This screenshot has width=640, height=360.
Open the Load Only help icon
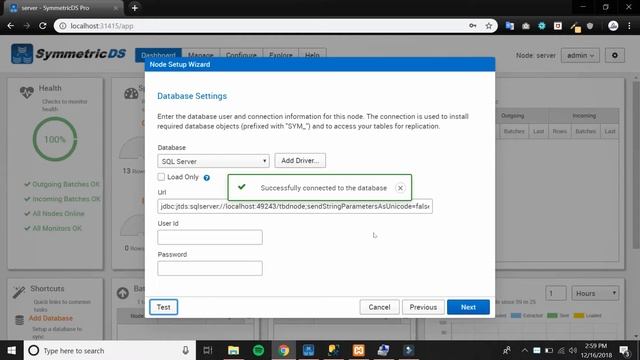tap(207, 178)
